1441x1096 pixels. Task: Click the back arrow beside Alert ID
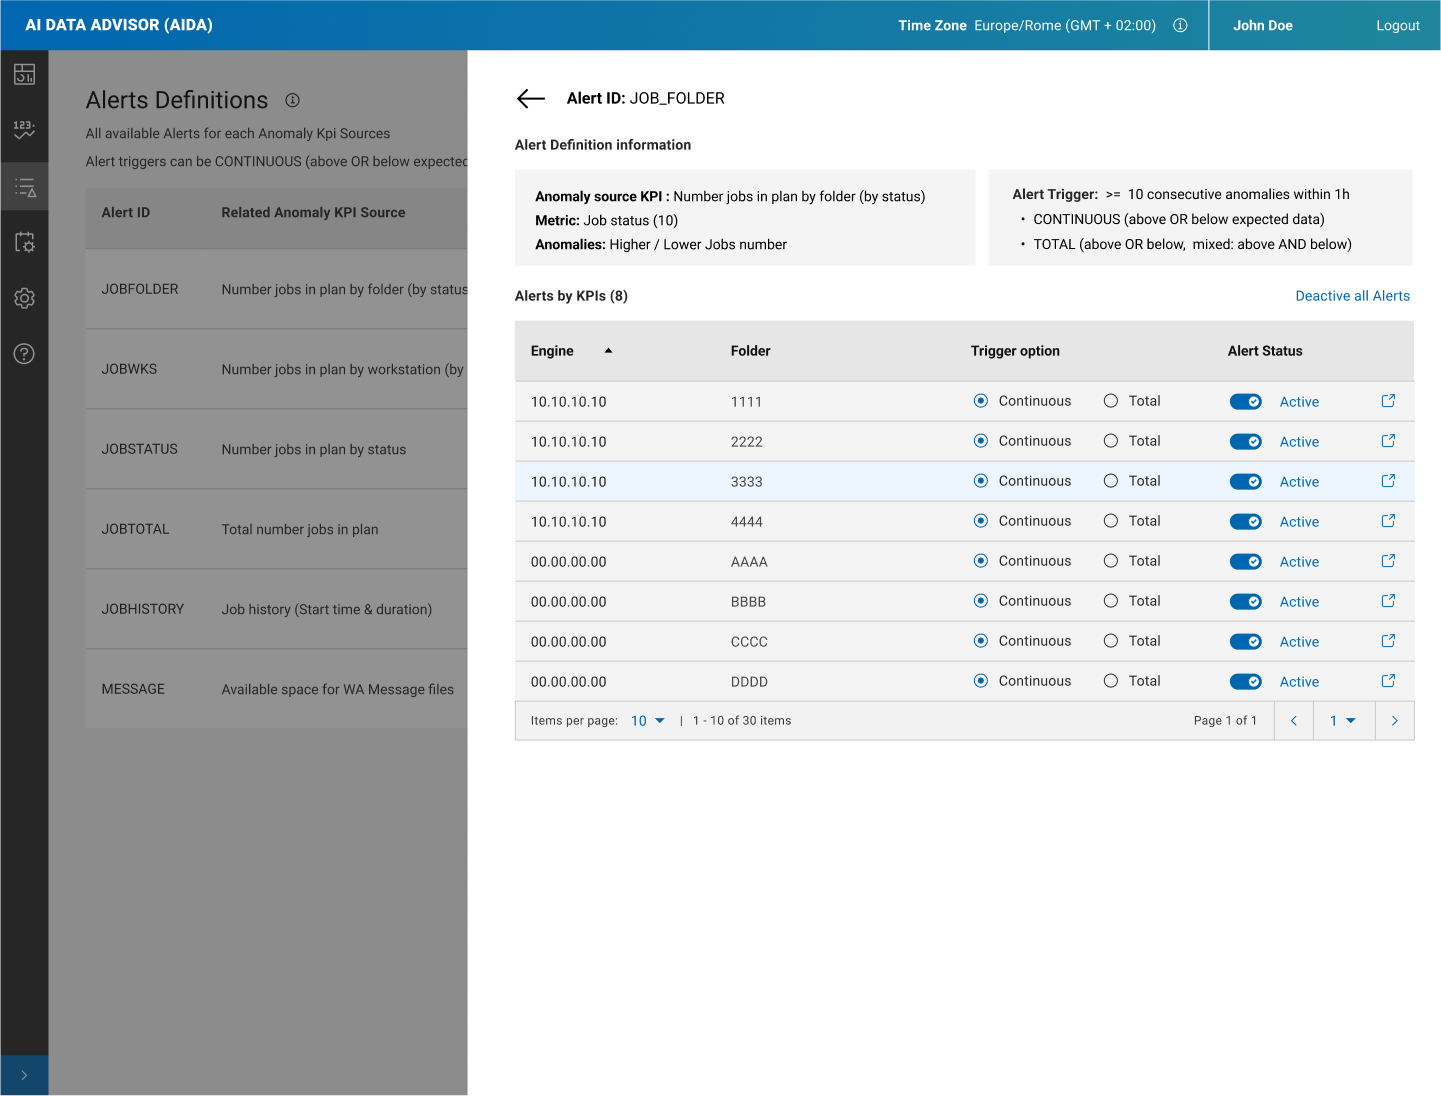pyautogui.click(x=530, y=98)
